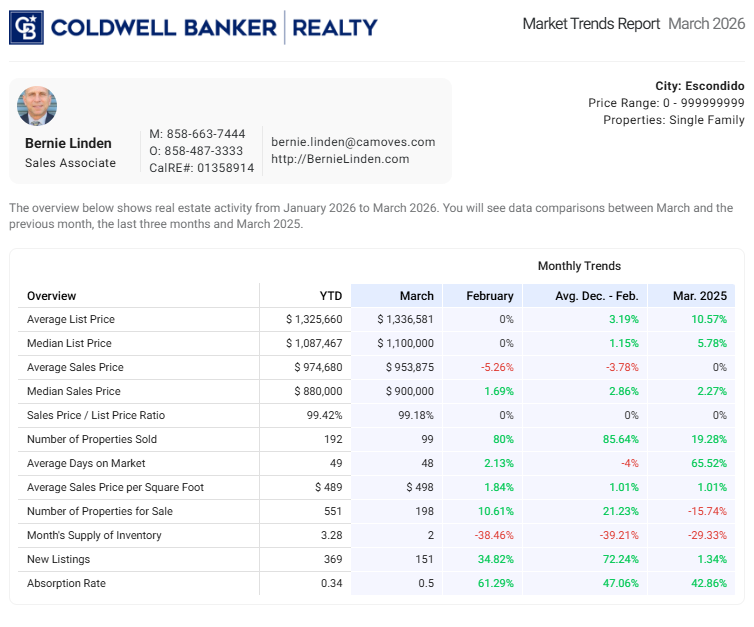Click the Monthly Trends heading

pyautogui.click(x=579, y=266)
